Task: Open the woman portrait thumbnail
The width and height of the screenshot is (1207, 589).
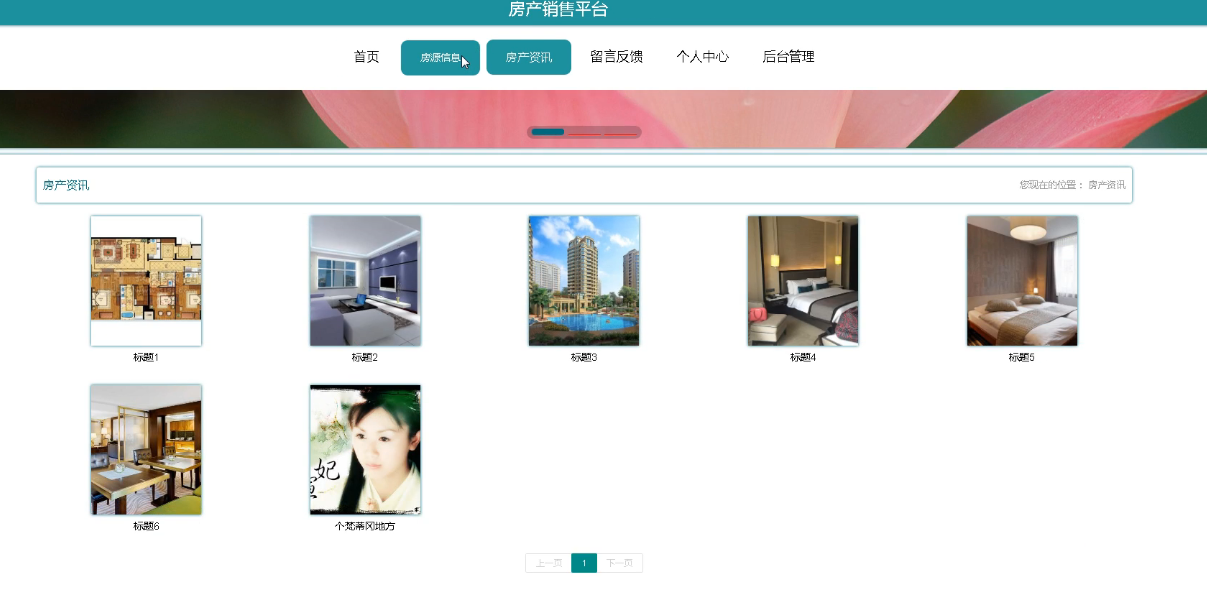Action: [x=365, y=450]
